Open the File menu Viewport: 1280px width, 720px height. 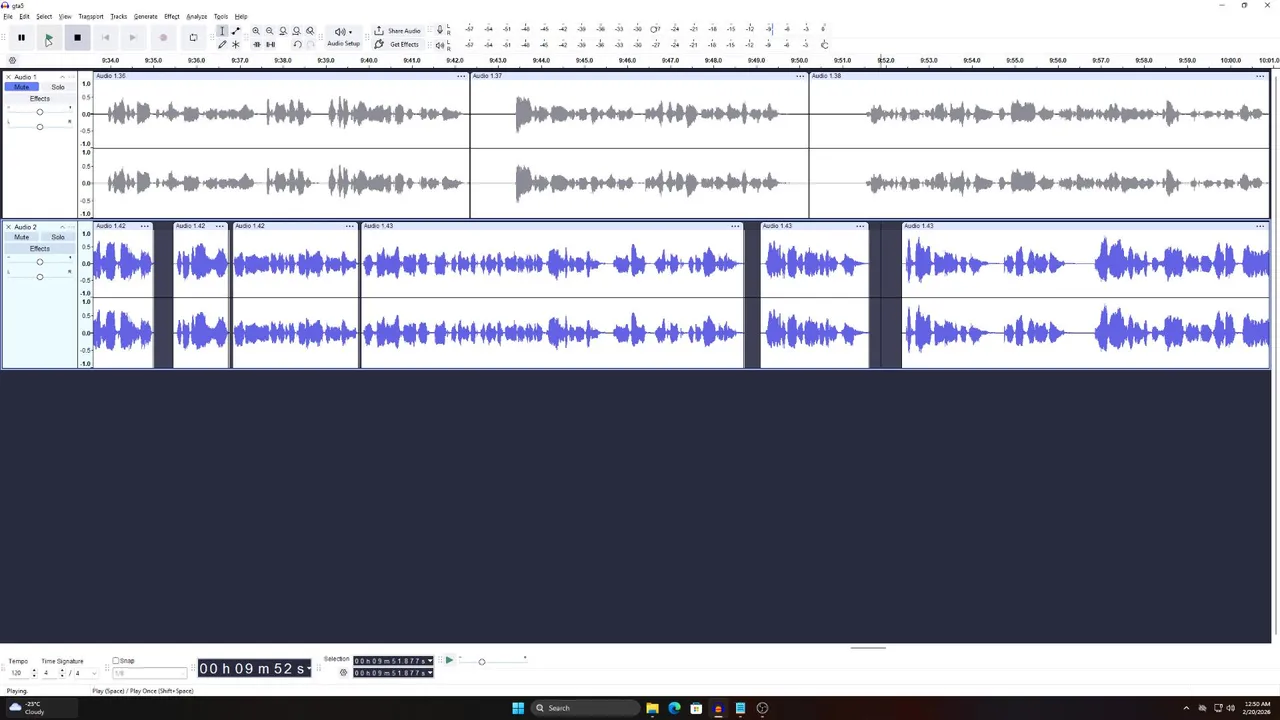click(x=8, y=16)
